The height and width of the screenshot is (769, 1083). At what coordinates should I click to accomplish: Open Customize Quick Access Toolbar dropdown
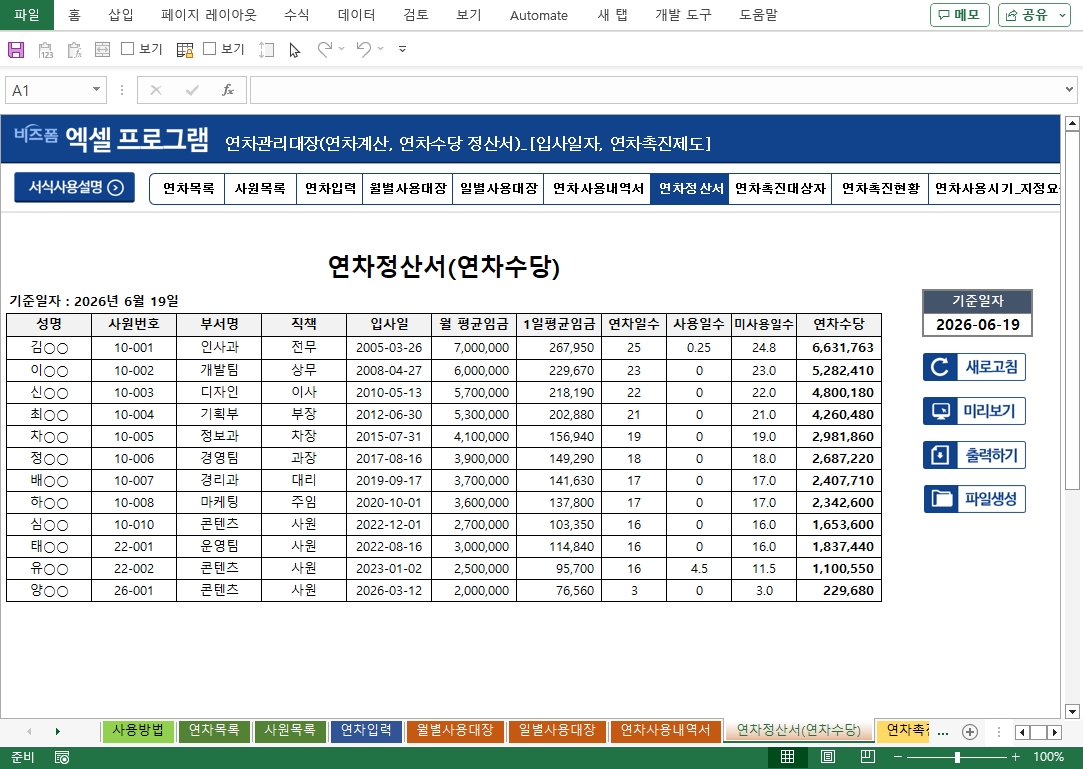tap(402, 49)
